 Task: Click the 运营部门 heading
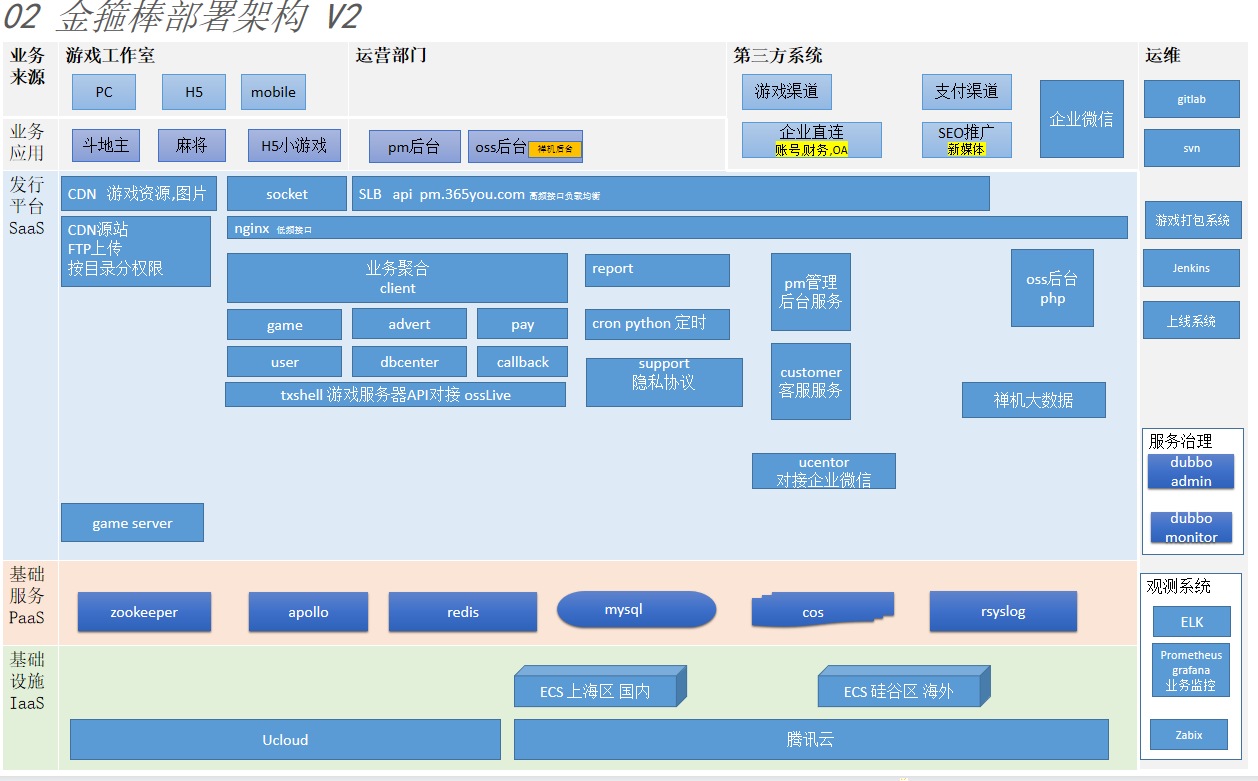[391, 56]
